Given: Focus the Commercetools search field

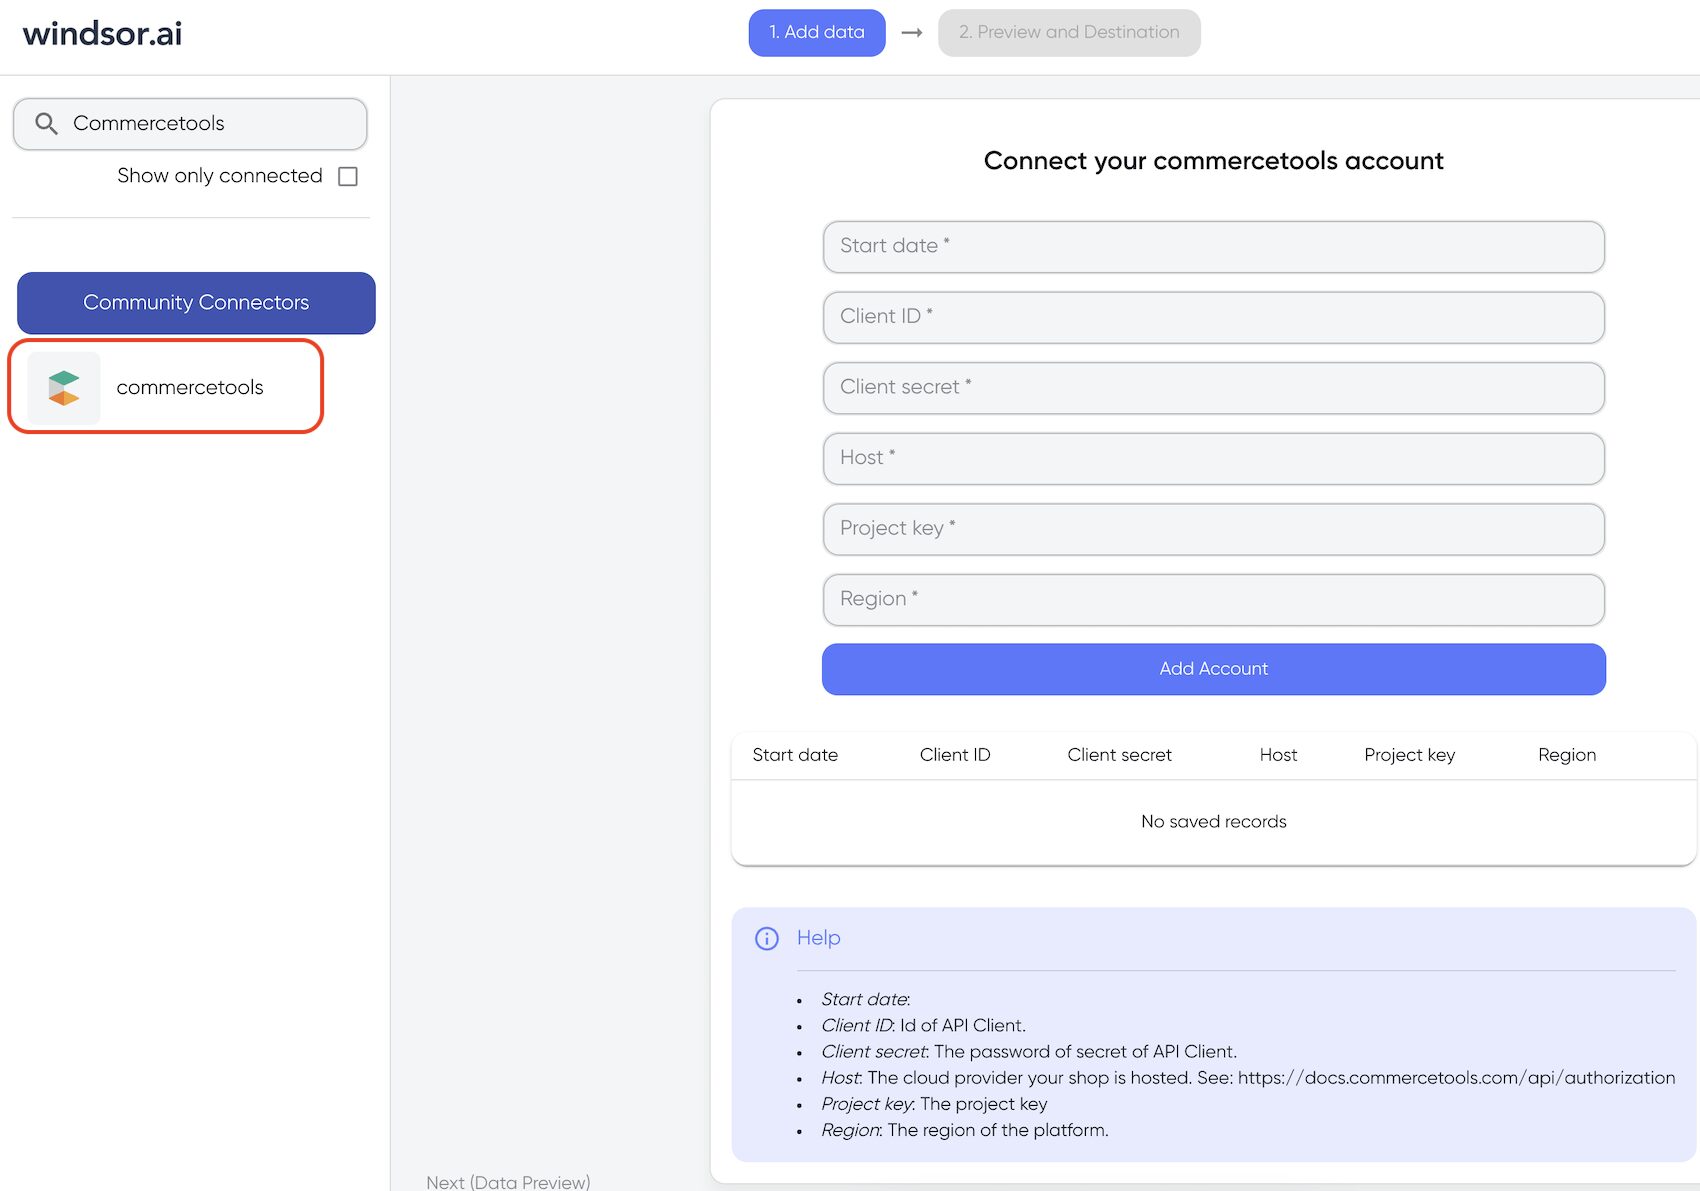Looking at the screenshot, I should 190,123.
